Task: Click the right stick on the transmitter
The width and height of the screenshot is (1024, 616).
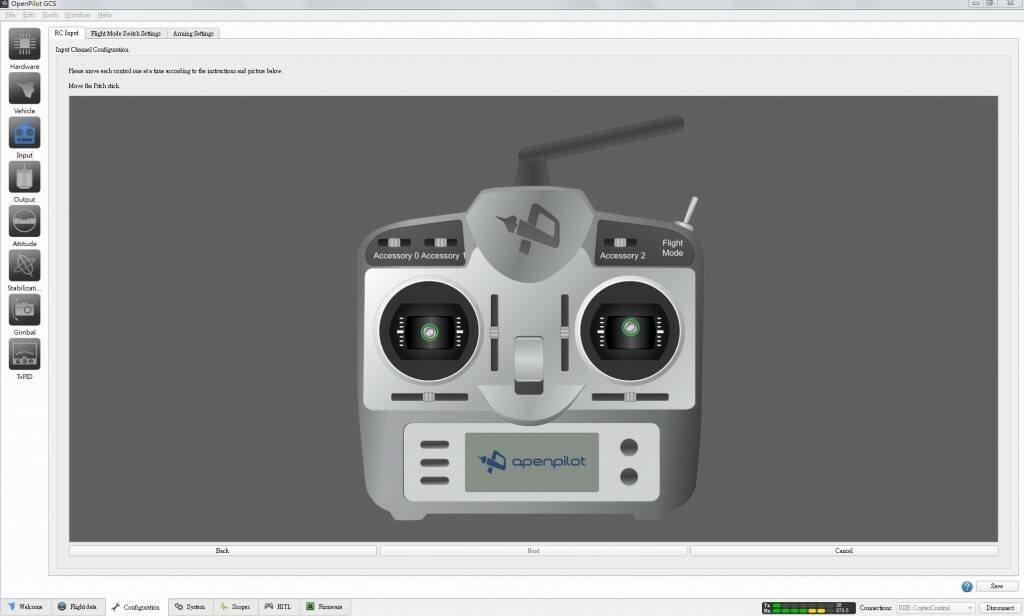Action: click(x=630, y=329)
